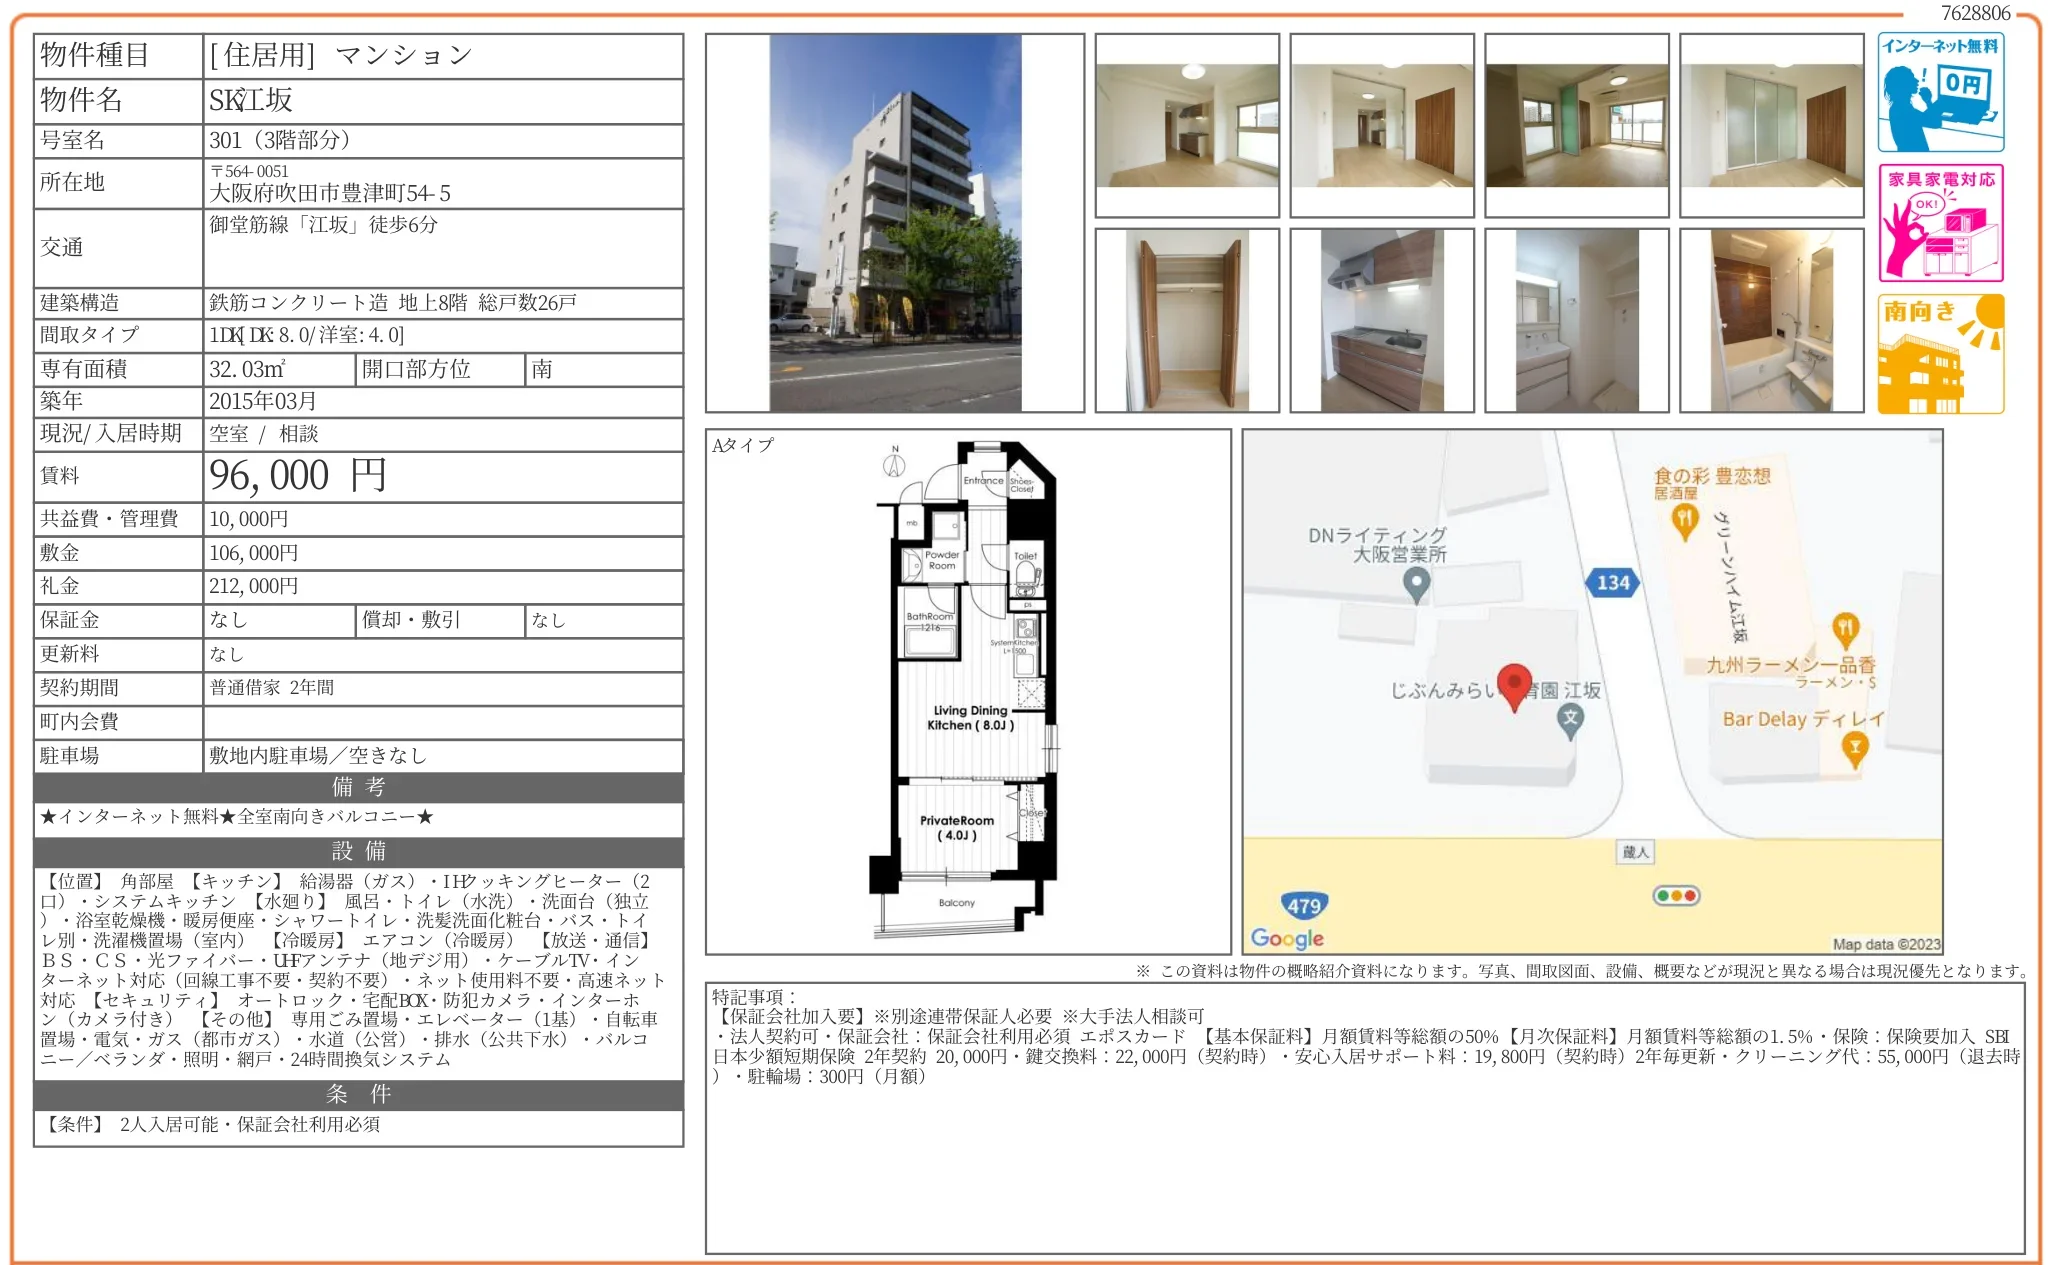The image size is (2056, 1265).
Task: Click the traffic light icon on the map
Action: click(x=1677, y=895)
